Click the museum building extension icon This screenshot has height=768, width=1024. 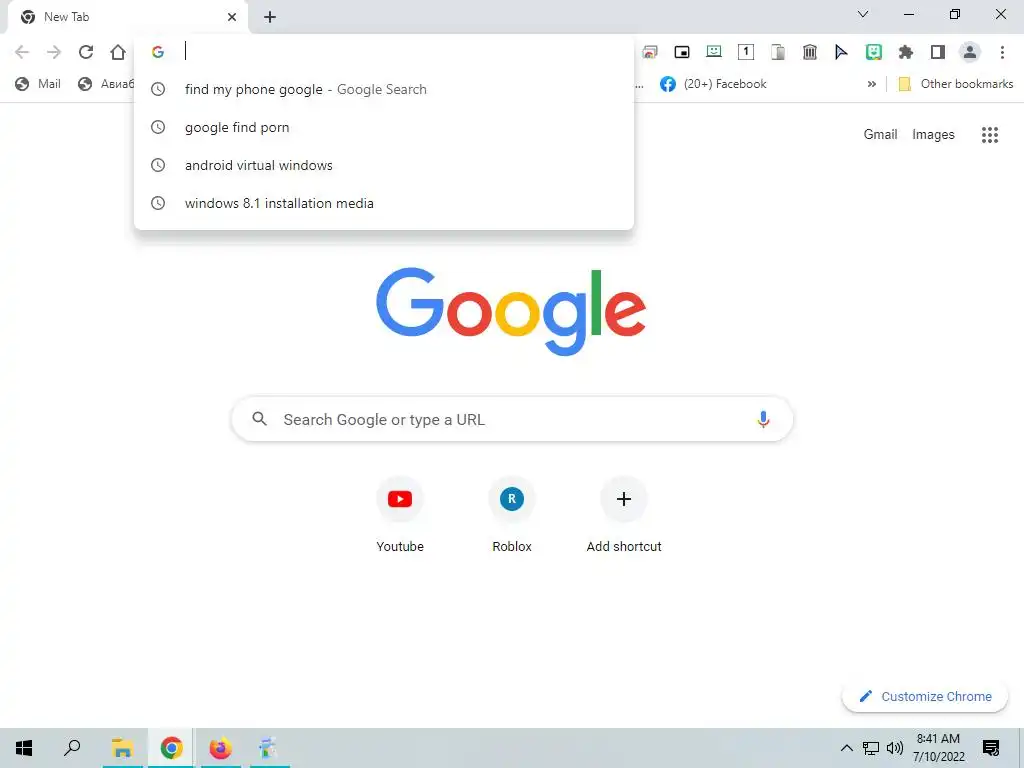(x=810, y=52)
